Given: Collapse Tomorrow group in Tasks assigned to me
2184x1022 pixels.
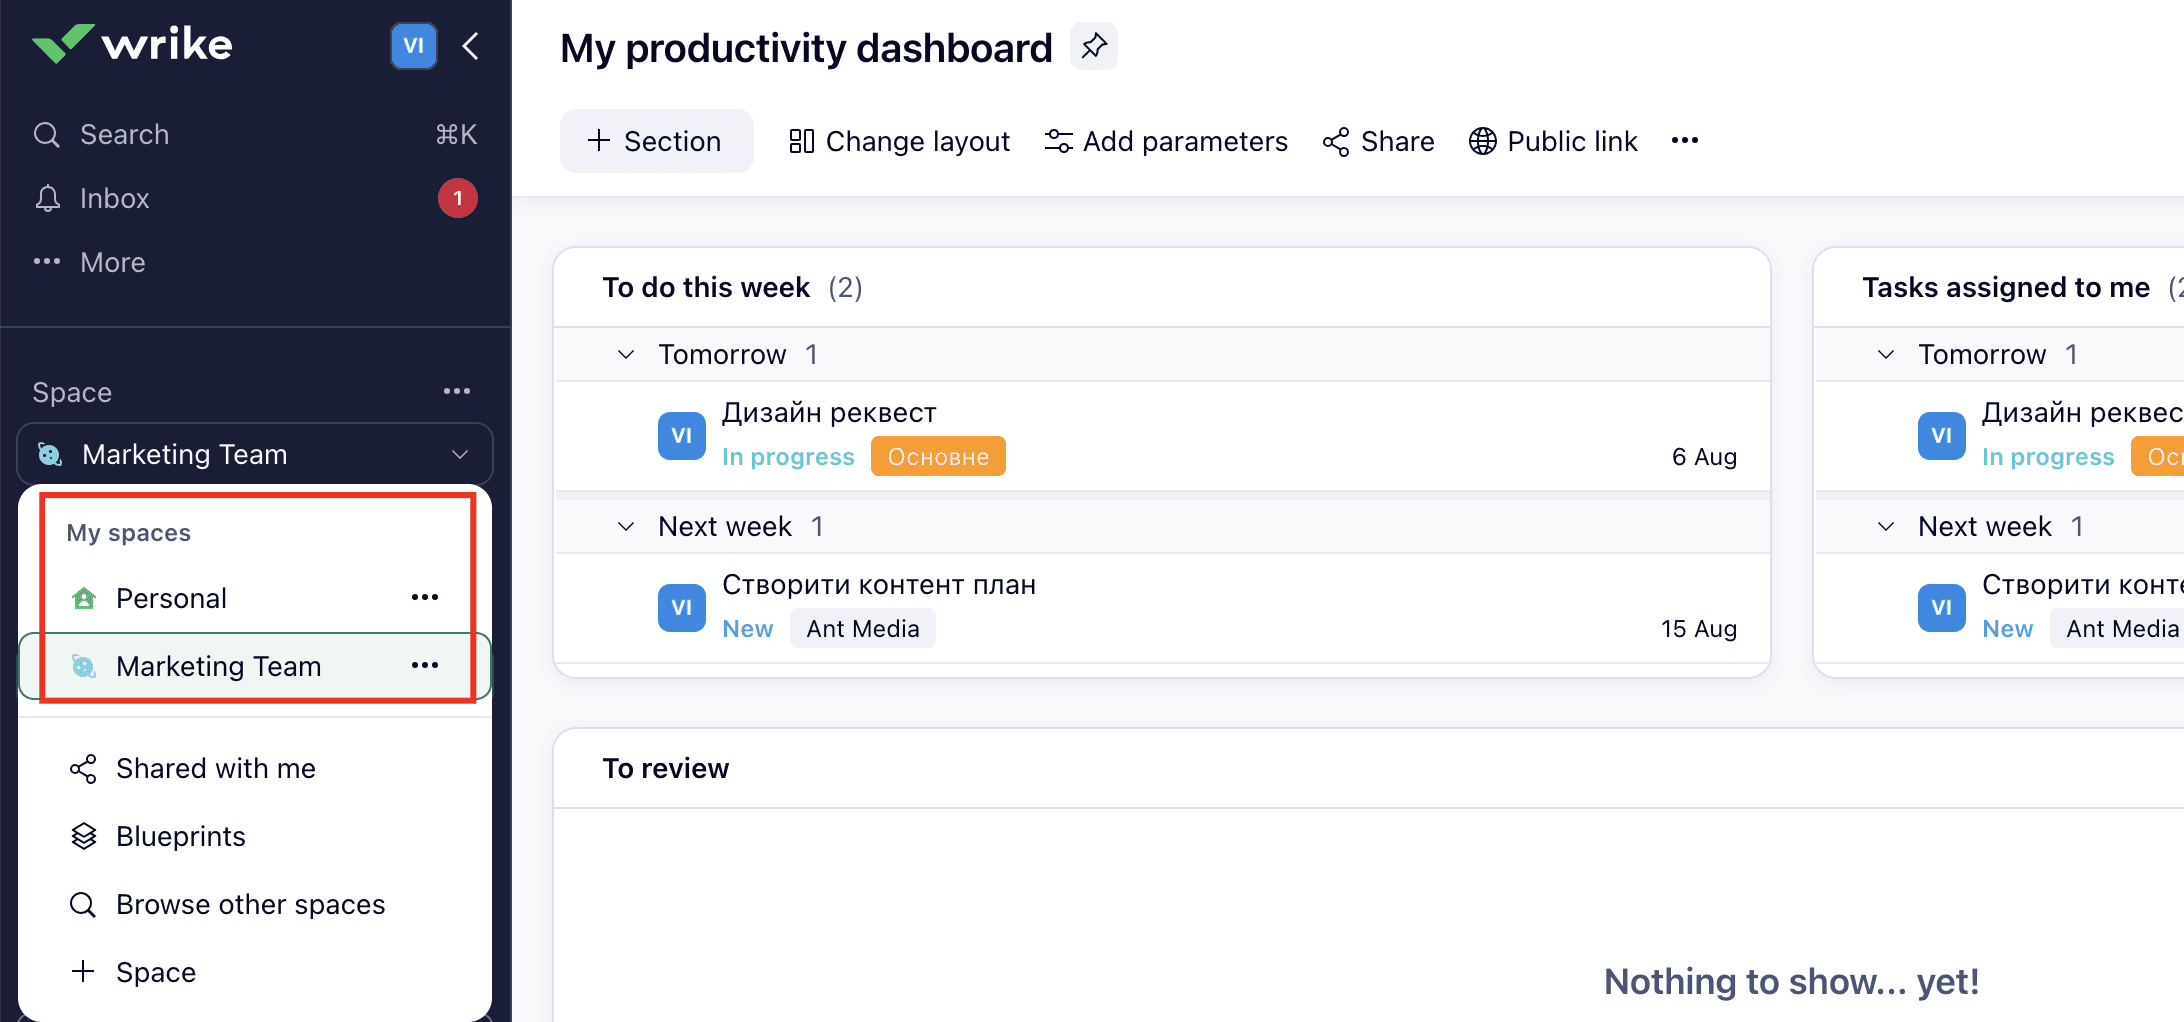Looking at the screenshot, I should click(1886, 355).
